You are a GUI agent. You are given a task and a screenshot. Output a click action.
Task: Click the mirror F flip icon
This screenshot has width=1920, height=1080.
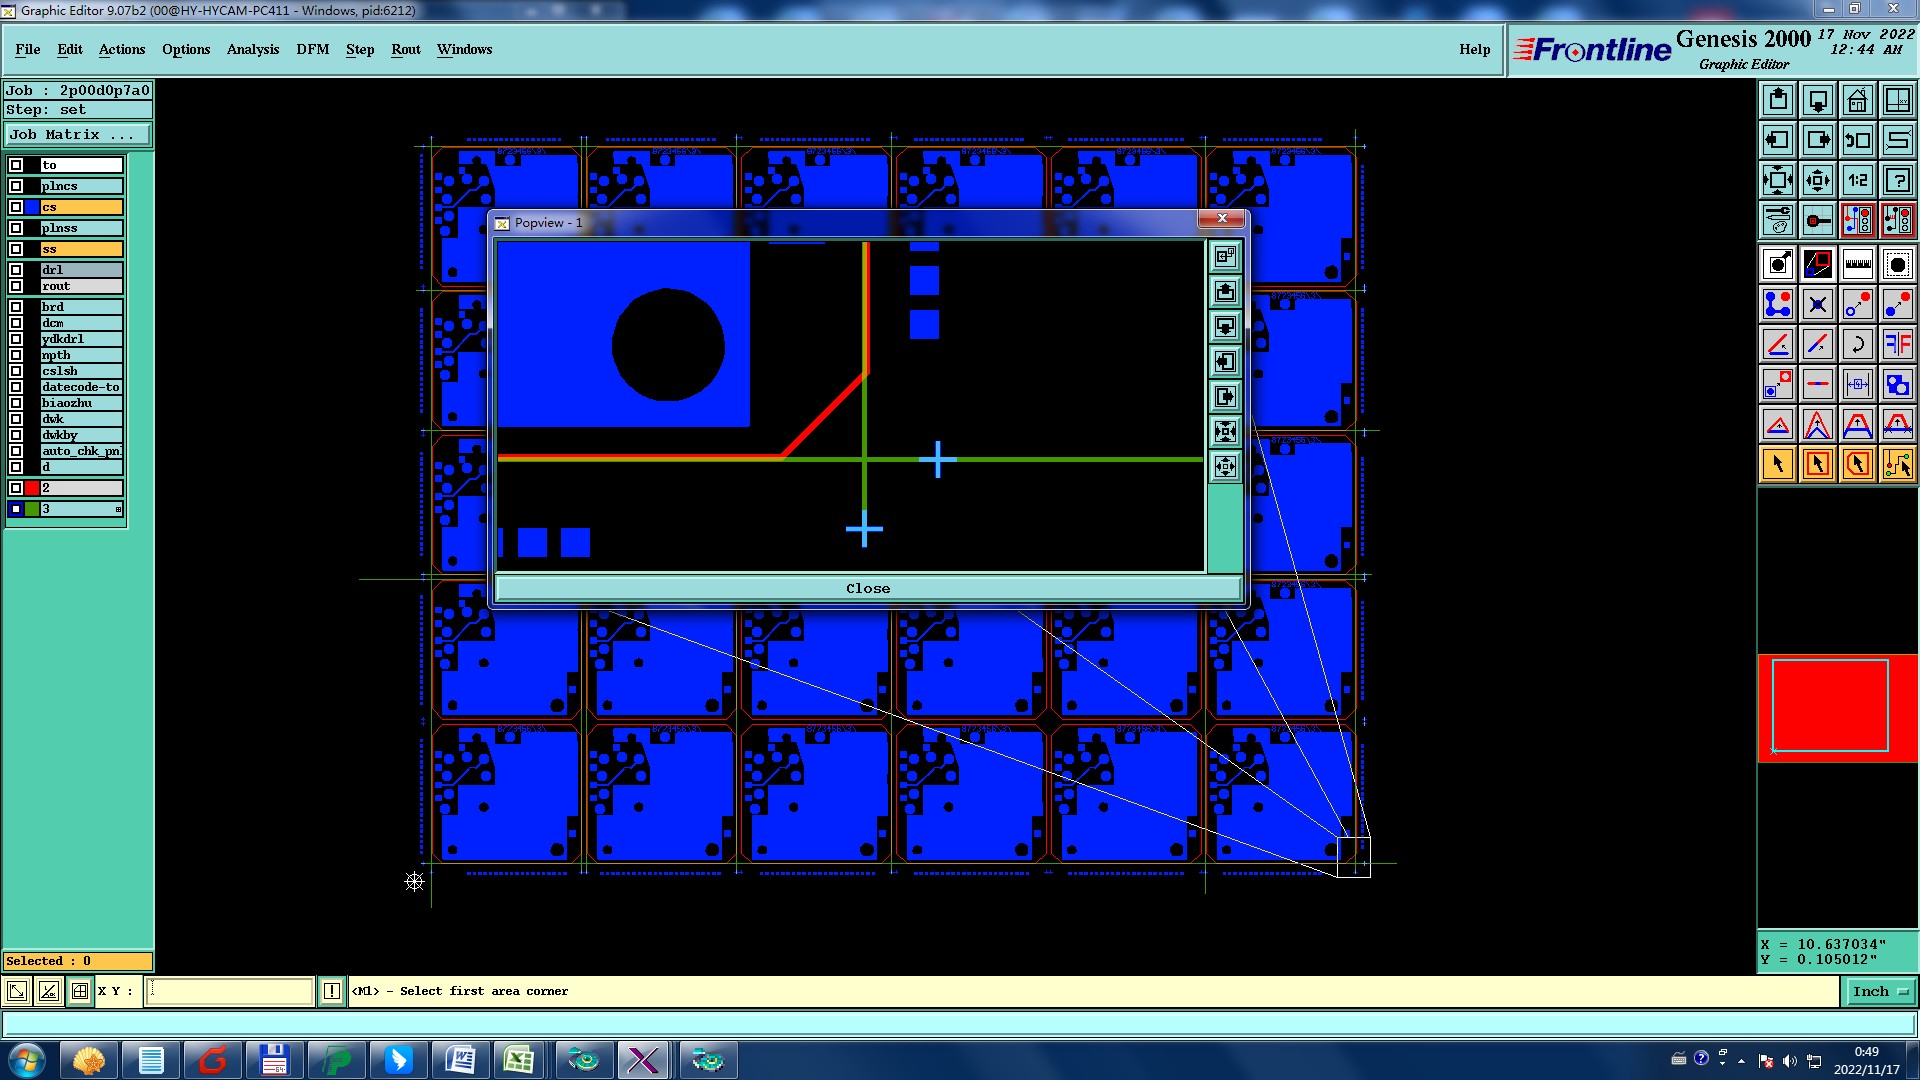1897,344
